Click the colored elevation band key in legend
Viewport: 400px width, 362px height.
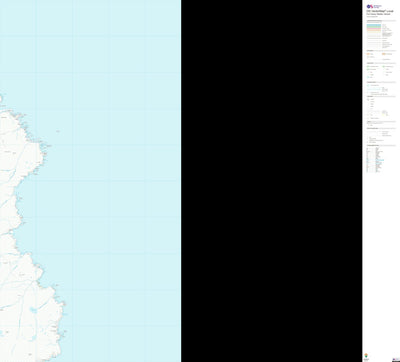(374, 28)
